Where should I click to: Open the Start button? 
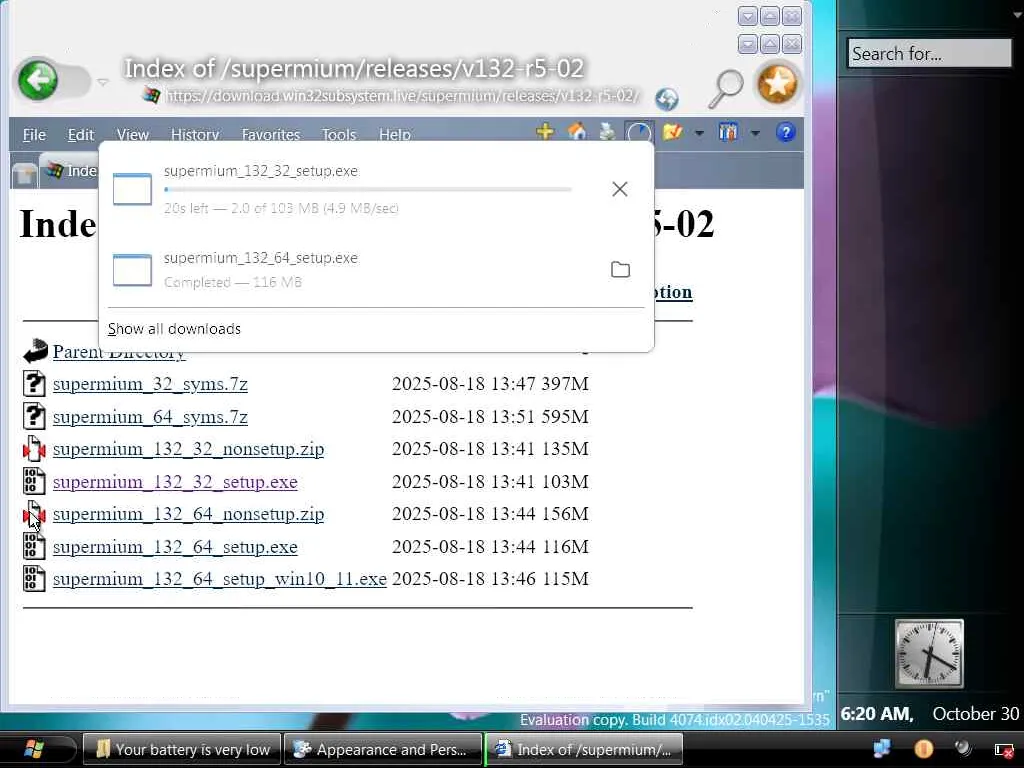[x=34, y=749]
